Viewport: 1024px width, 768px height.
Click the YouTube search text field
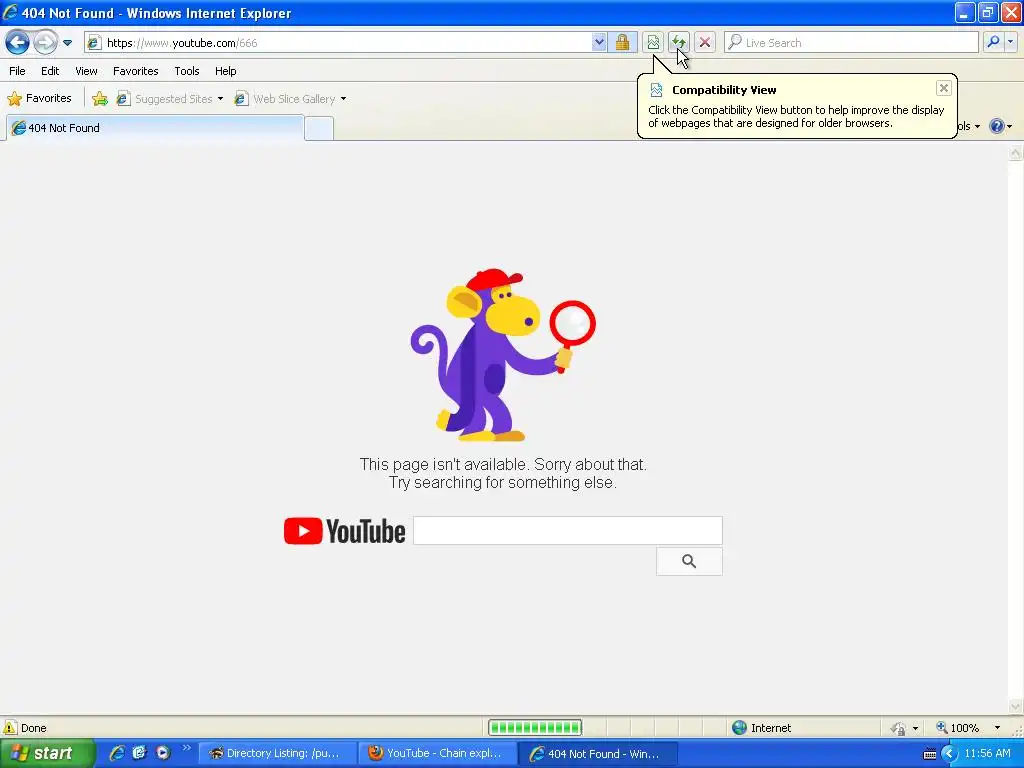pyautogui.click(x=568, y=530)
